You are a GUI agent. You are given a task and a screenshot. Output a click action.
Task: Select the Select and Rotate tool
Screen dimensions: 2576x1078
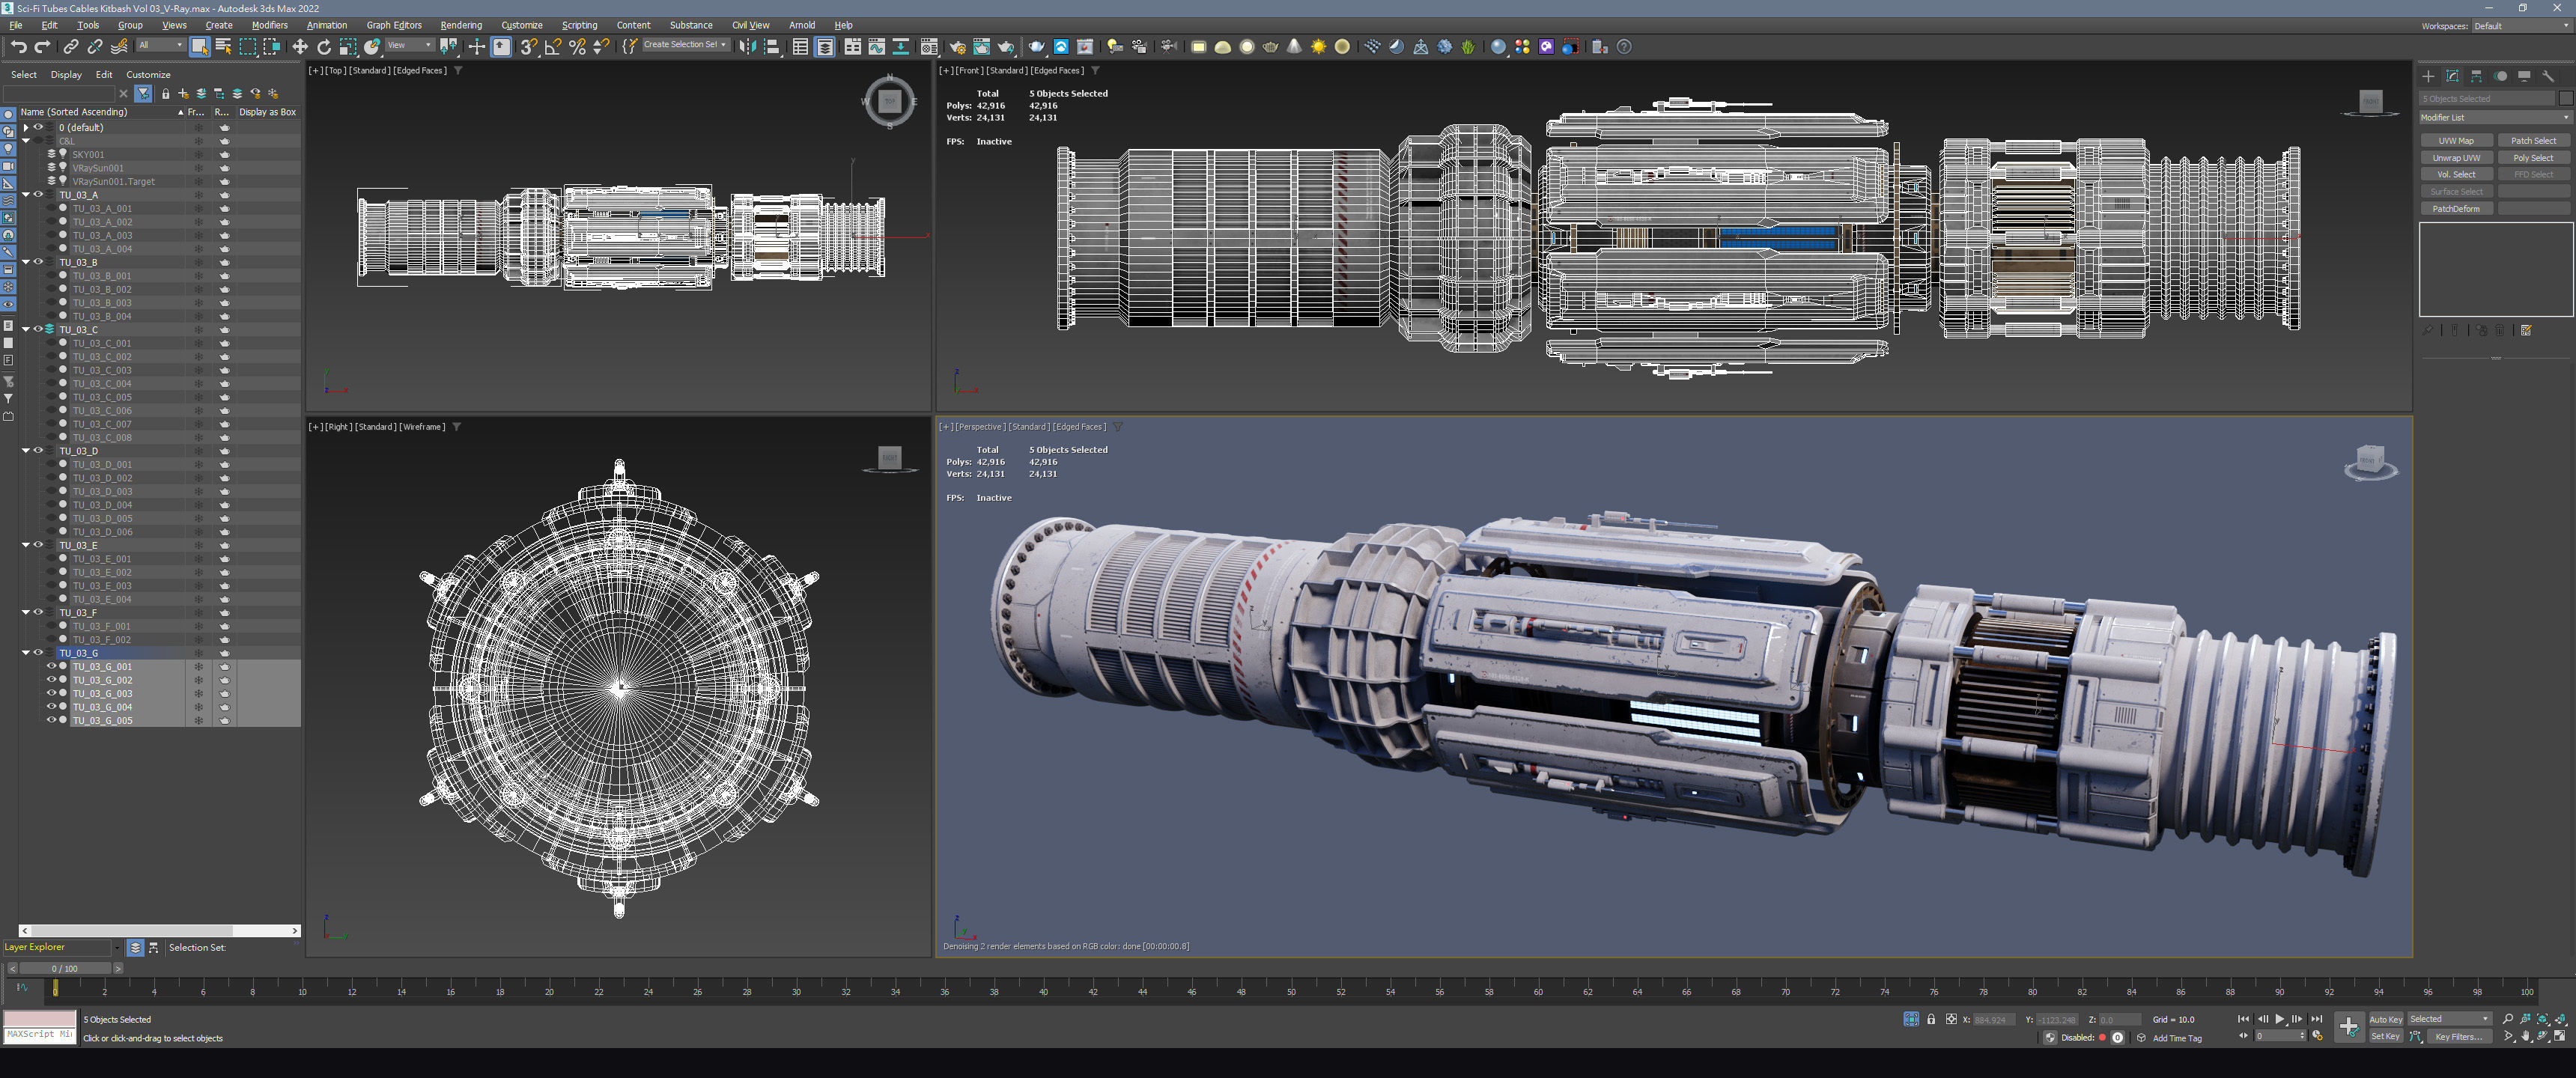click(324, 47)
